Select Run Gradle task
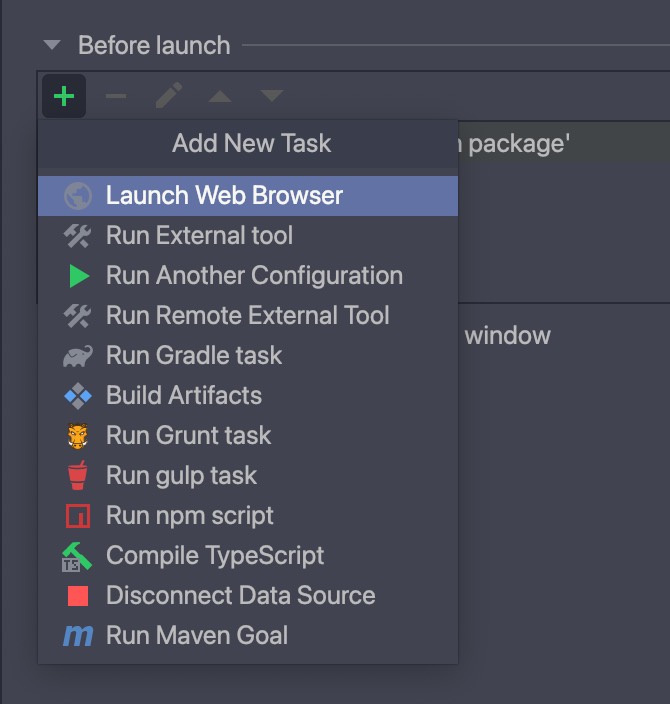Viewport: 670px width, 704px height. pyautogui.click(x=248, y=356)
